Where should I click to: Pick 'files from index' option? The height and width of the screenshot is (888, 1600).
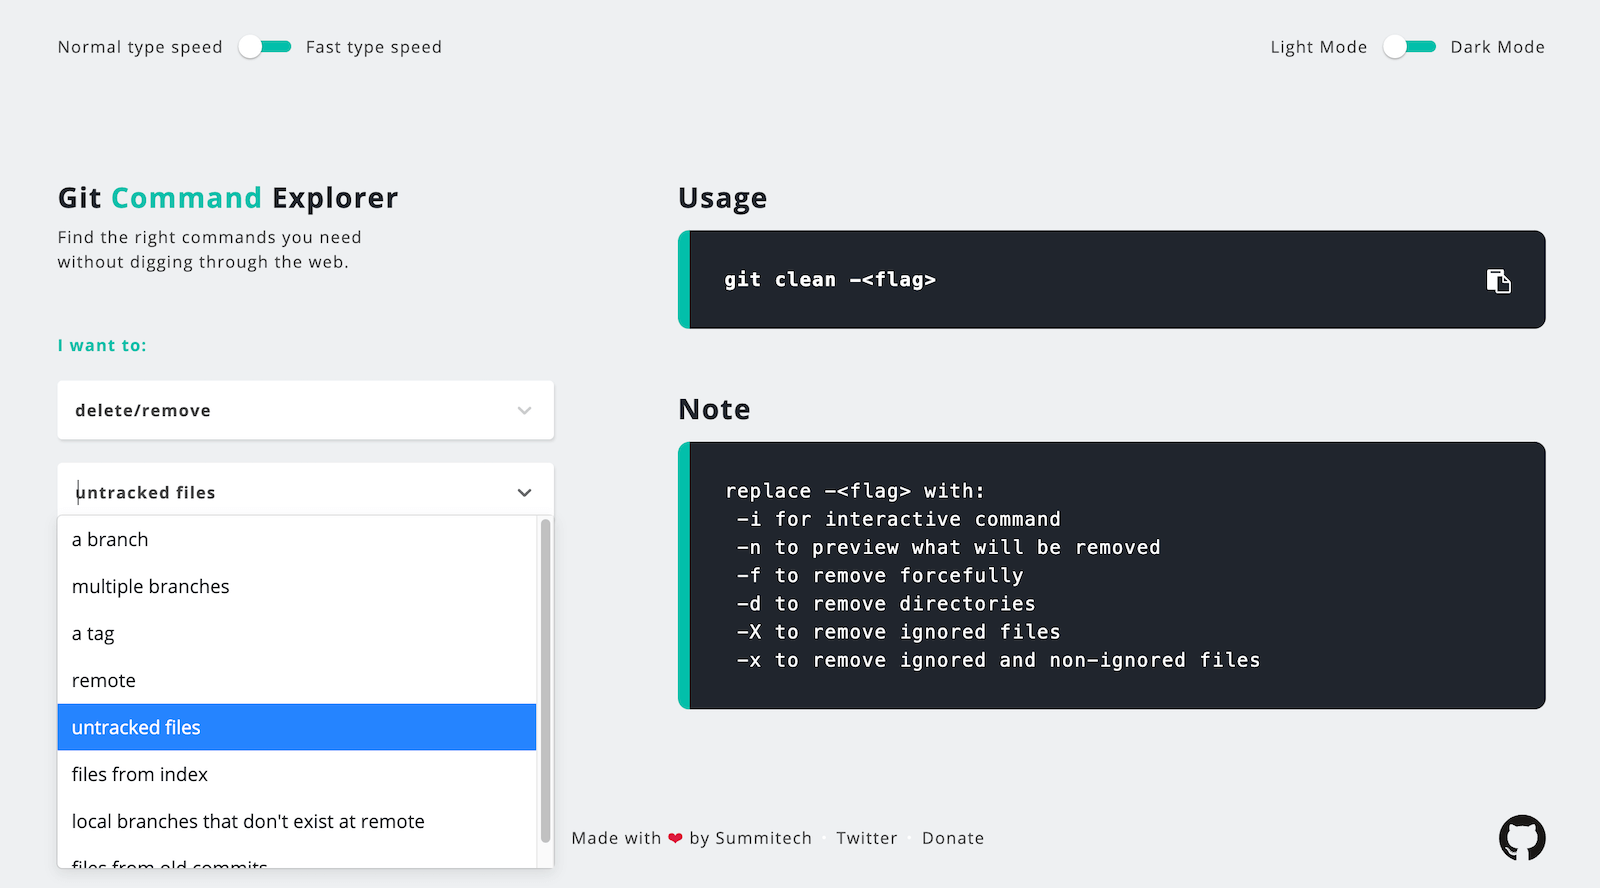[x=297, y=774]
